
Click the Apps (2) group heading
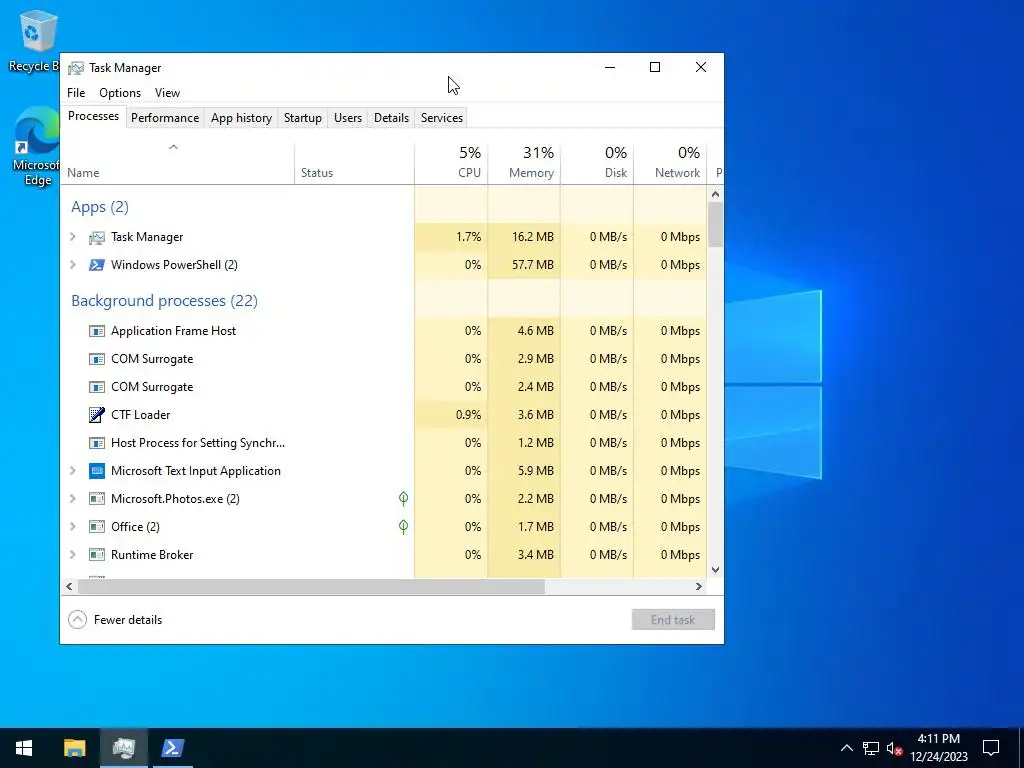(x=100, y=207)
